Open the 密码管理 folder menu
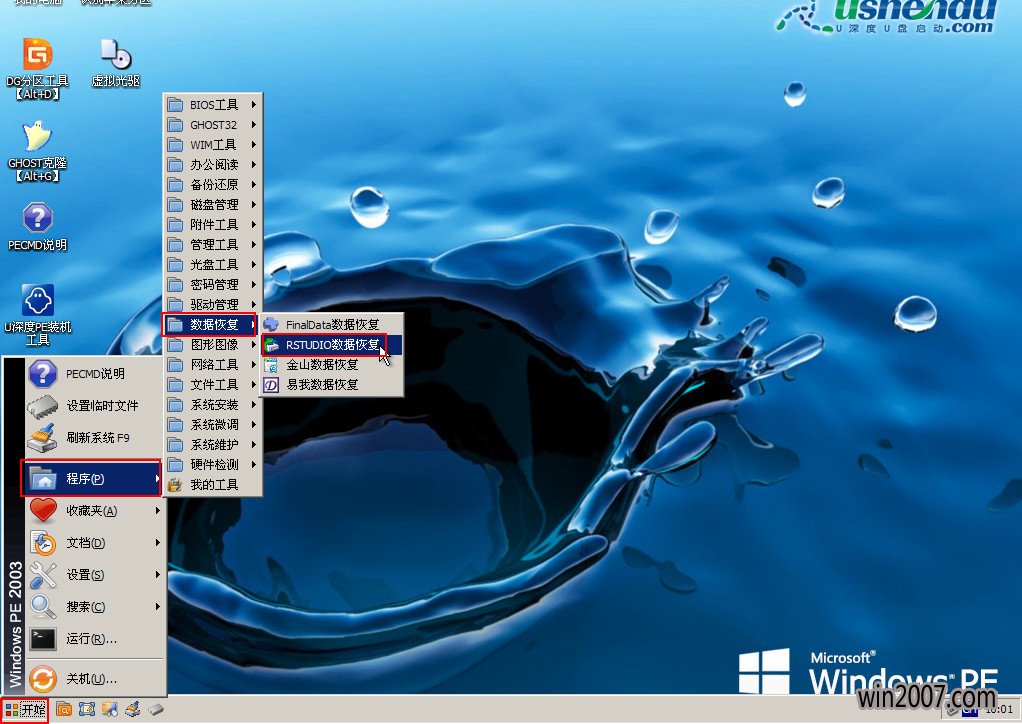This screenshot has width=1022, height=724. coord(212,285)
